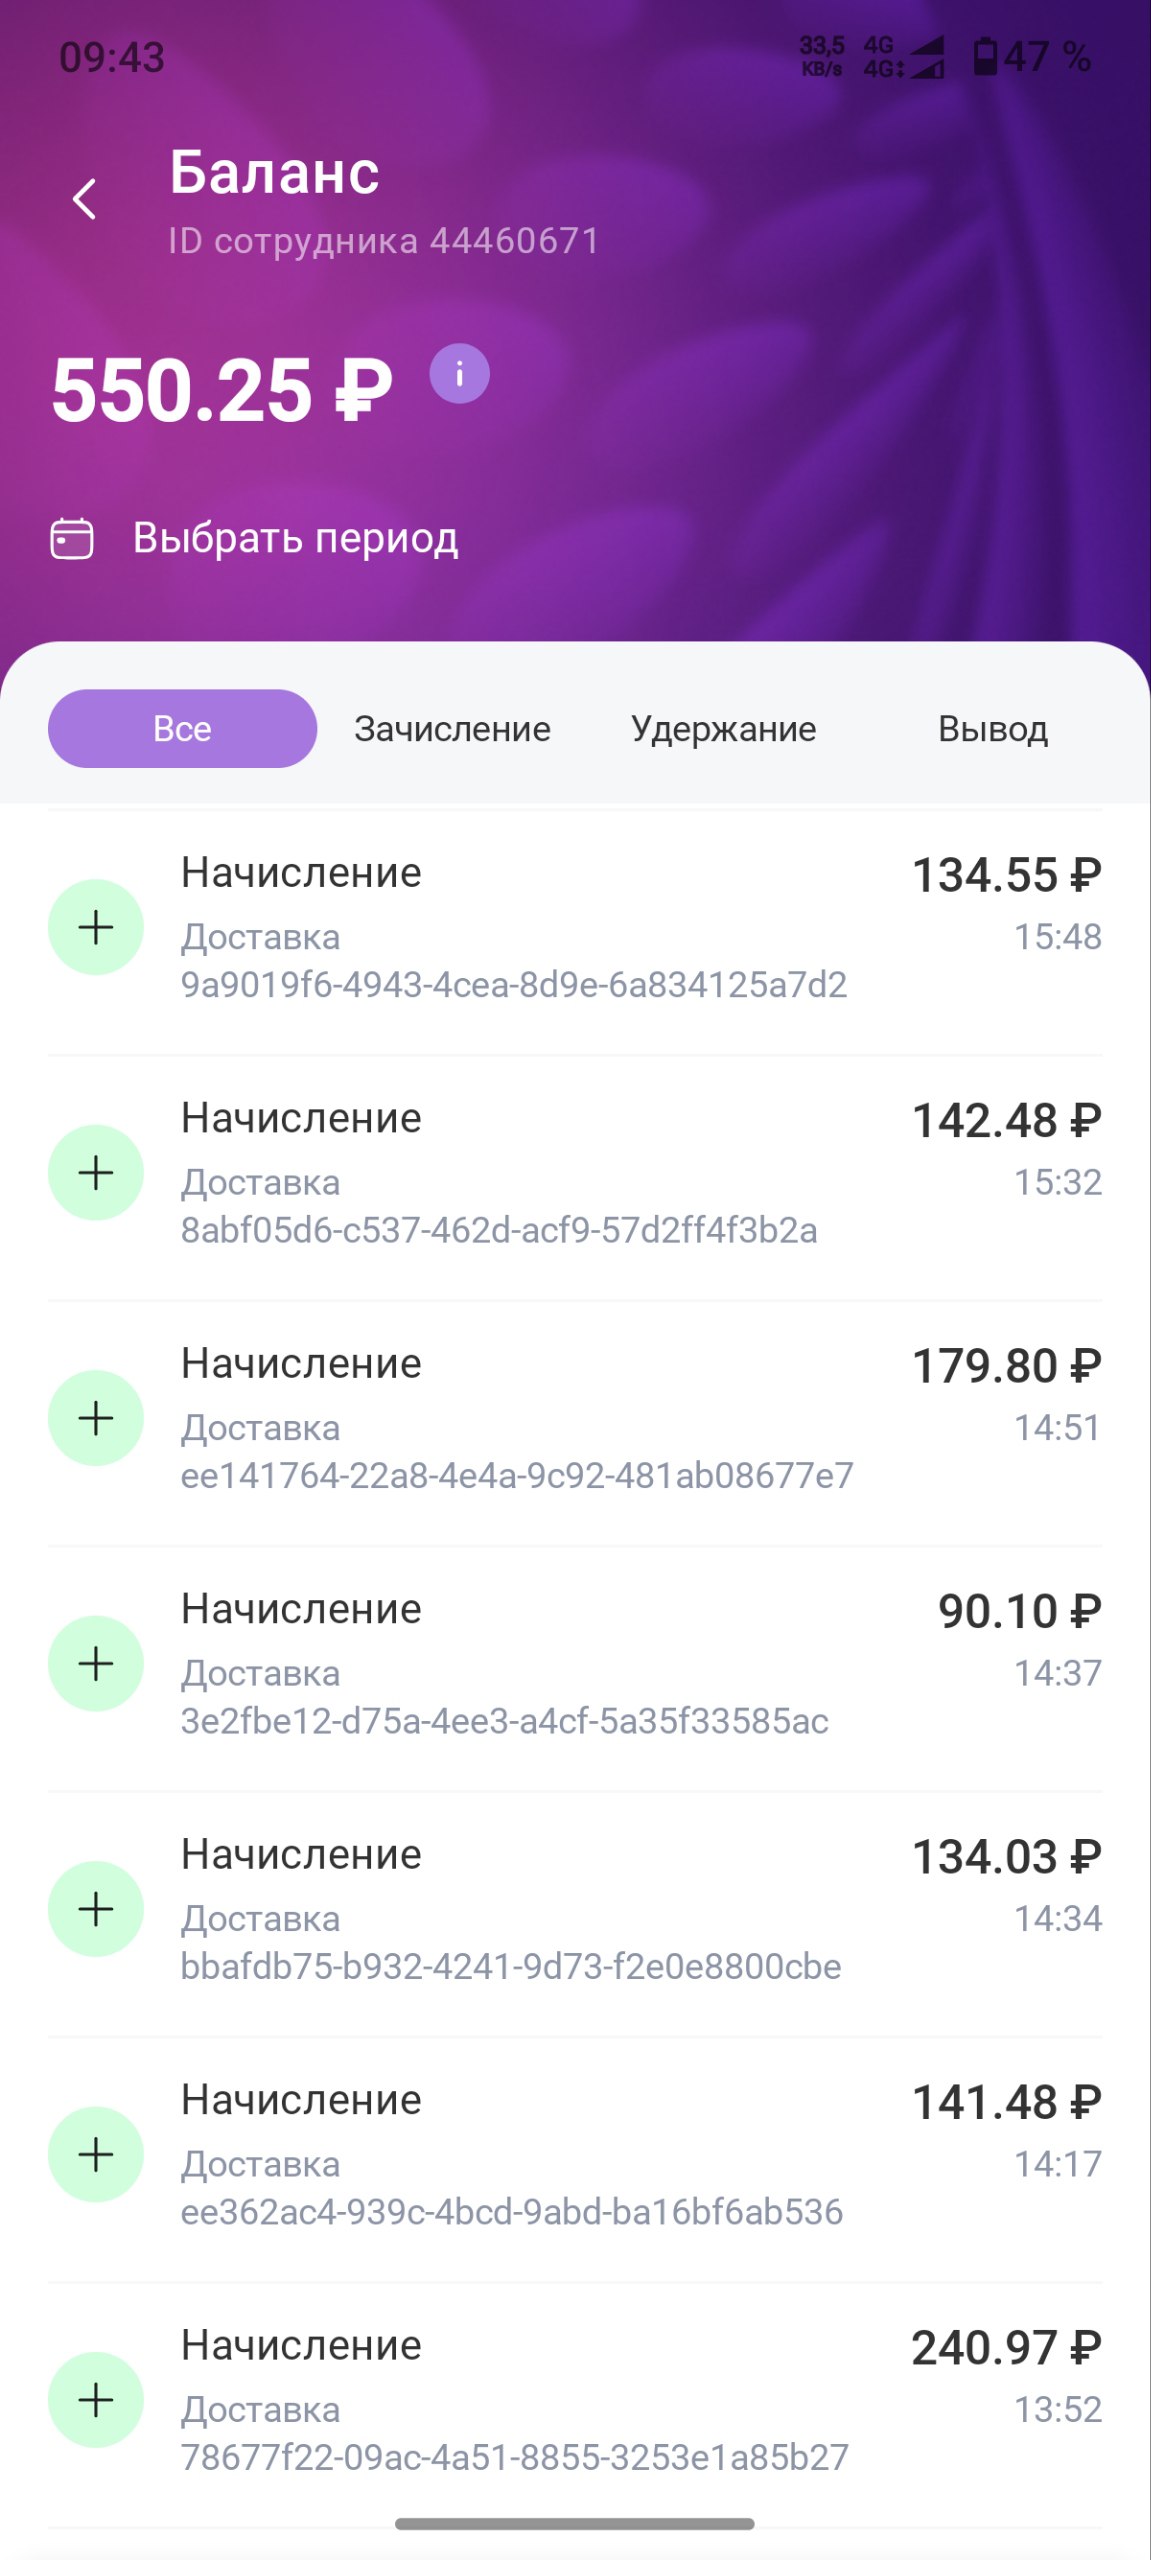This screenshot has height=2560, width=1151.
Task: Tap plus icon of 90.10 ₽ accrual
Action: coord(96,1663)
